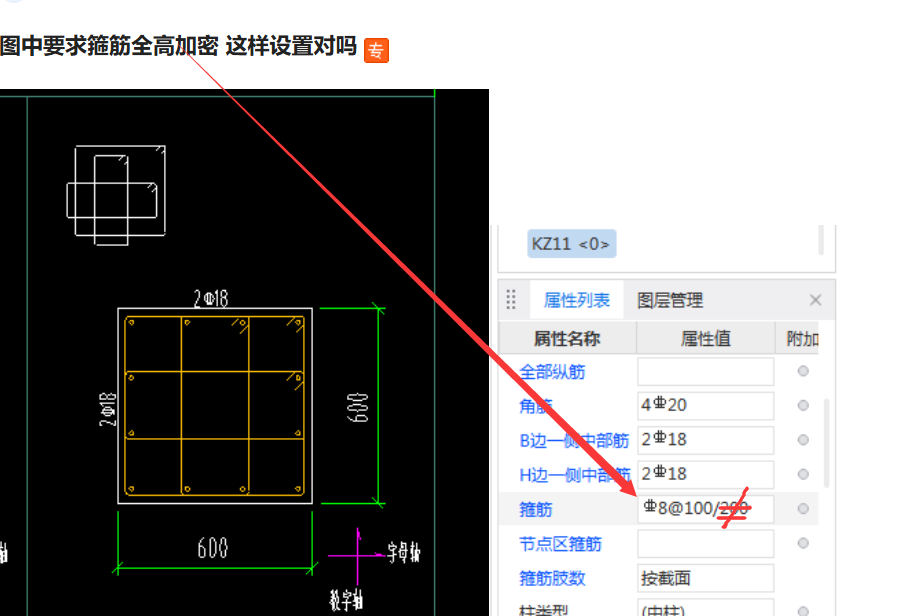Viewport: 905px width, 616px height.
Task: Click the orange 专 badge after the question title
Action: click(x=376, y=50)
